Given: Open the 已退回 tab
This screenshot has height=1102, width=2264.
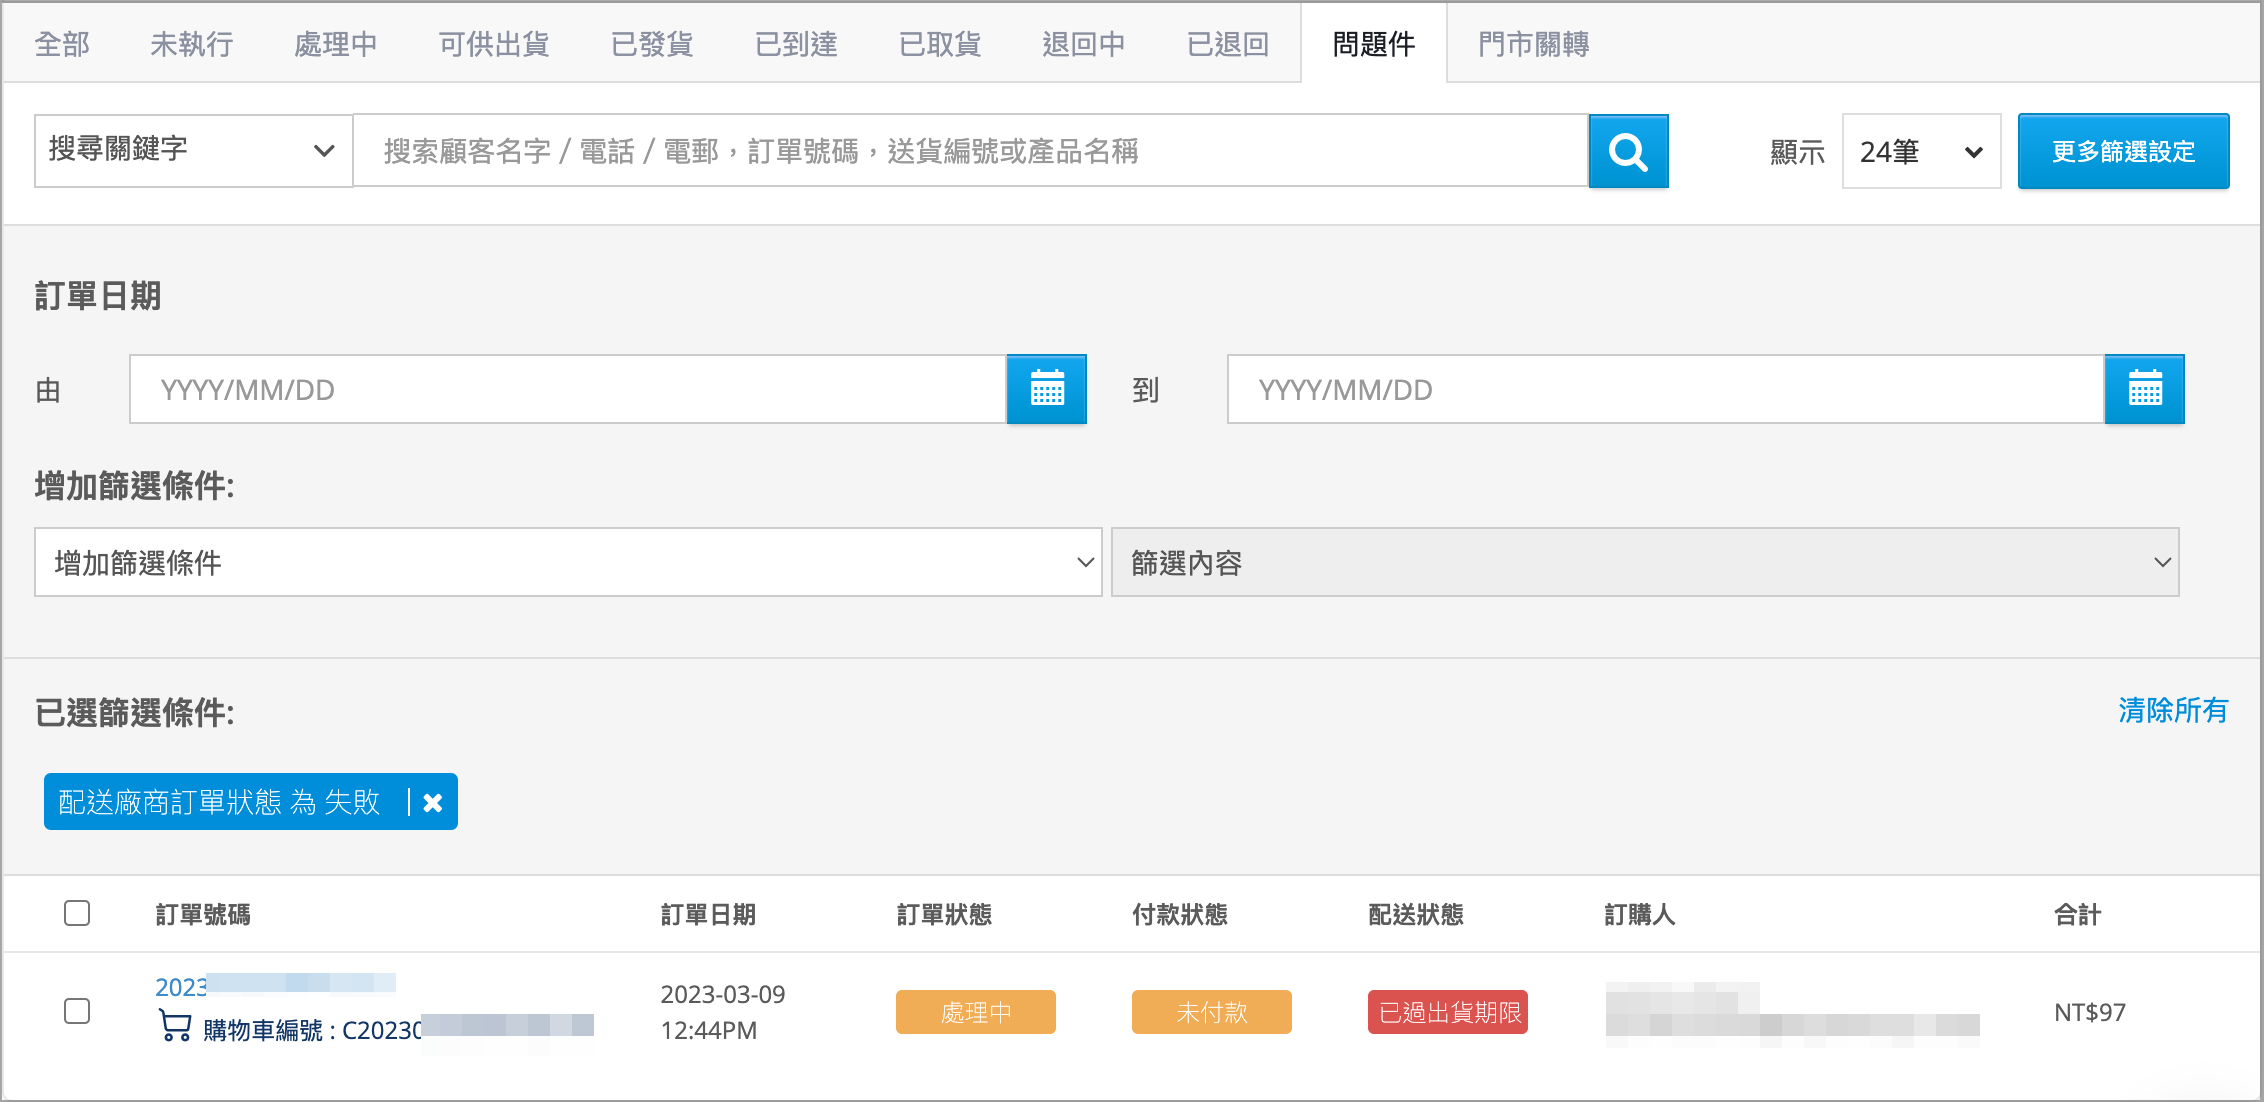Looking at the screenshot, I should pos(1228,44).
